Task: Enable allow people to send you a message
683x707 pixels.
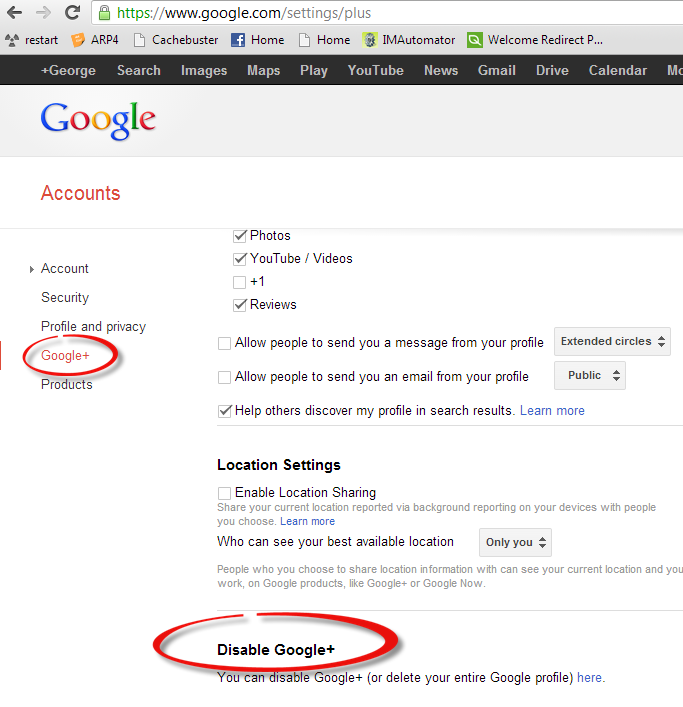Action: tap(224, 343)
